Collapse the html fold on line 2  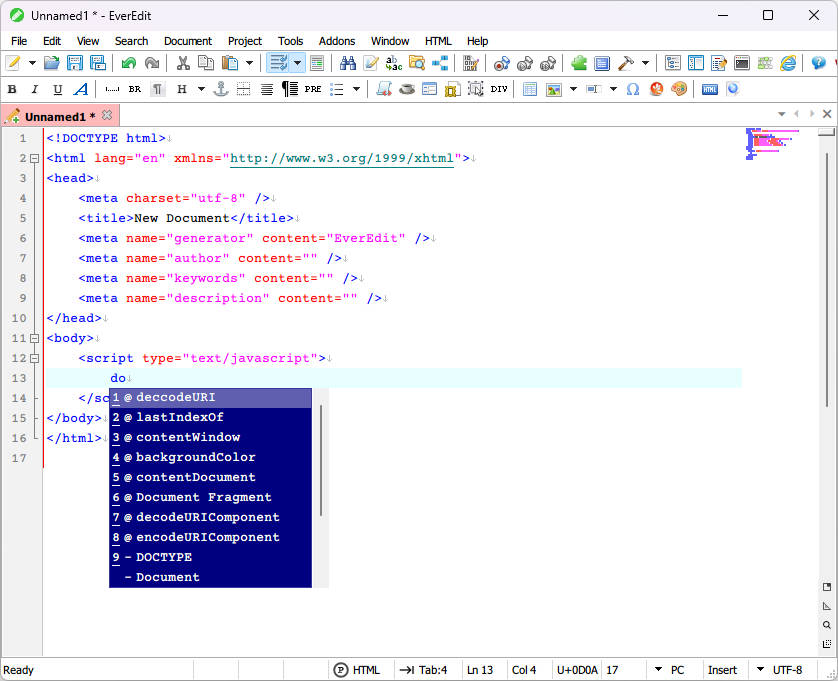click(x=35, y=158)
